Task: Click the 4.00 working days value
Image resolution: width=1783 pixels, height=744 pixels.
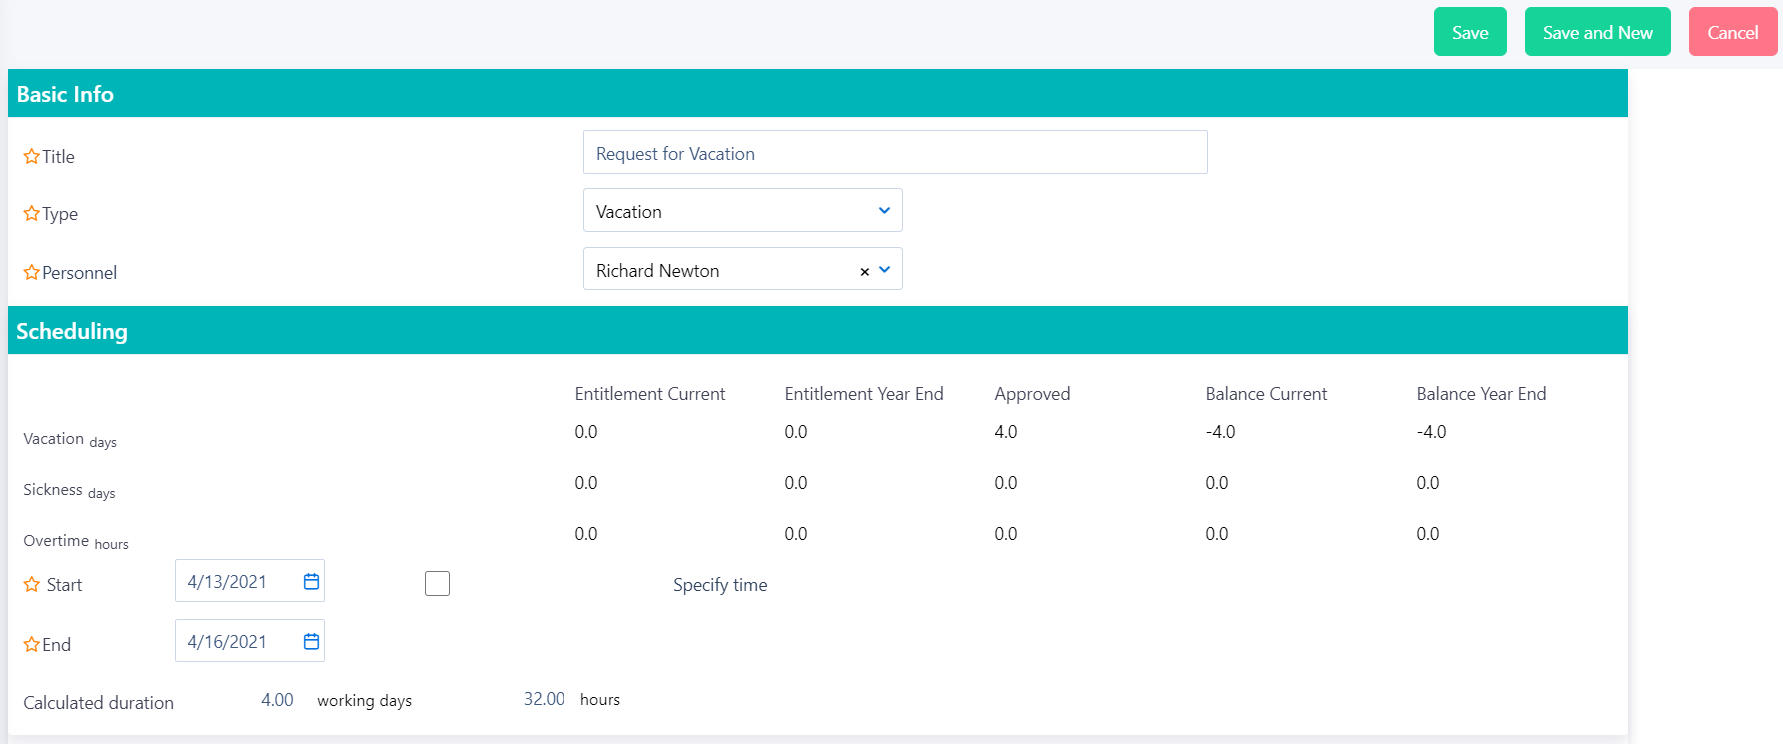Action: [x=277, y=700]
